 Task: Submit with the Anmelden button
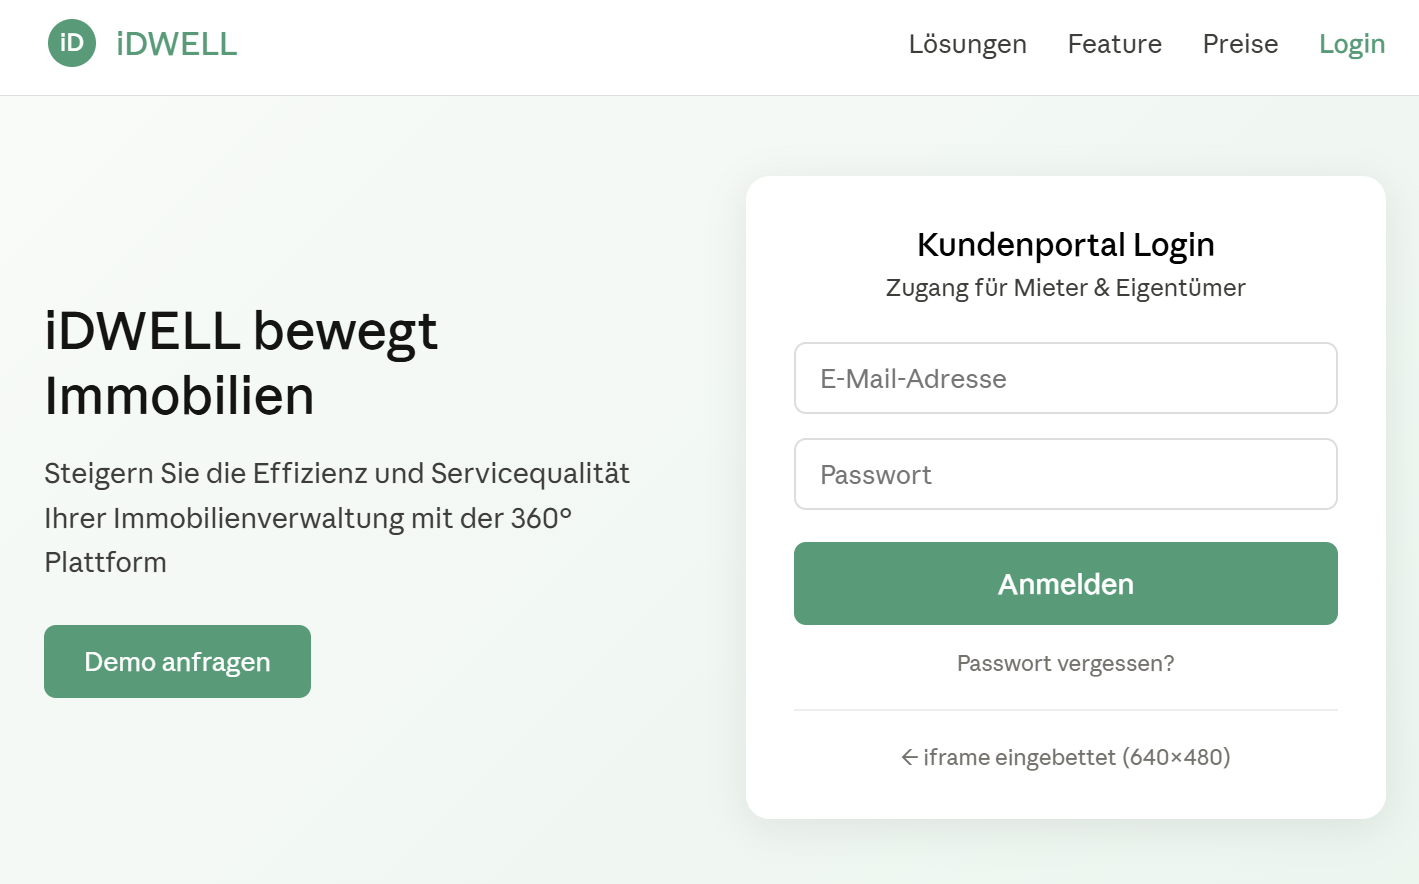[1065, 584]
